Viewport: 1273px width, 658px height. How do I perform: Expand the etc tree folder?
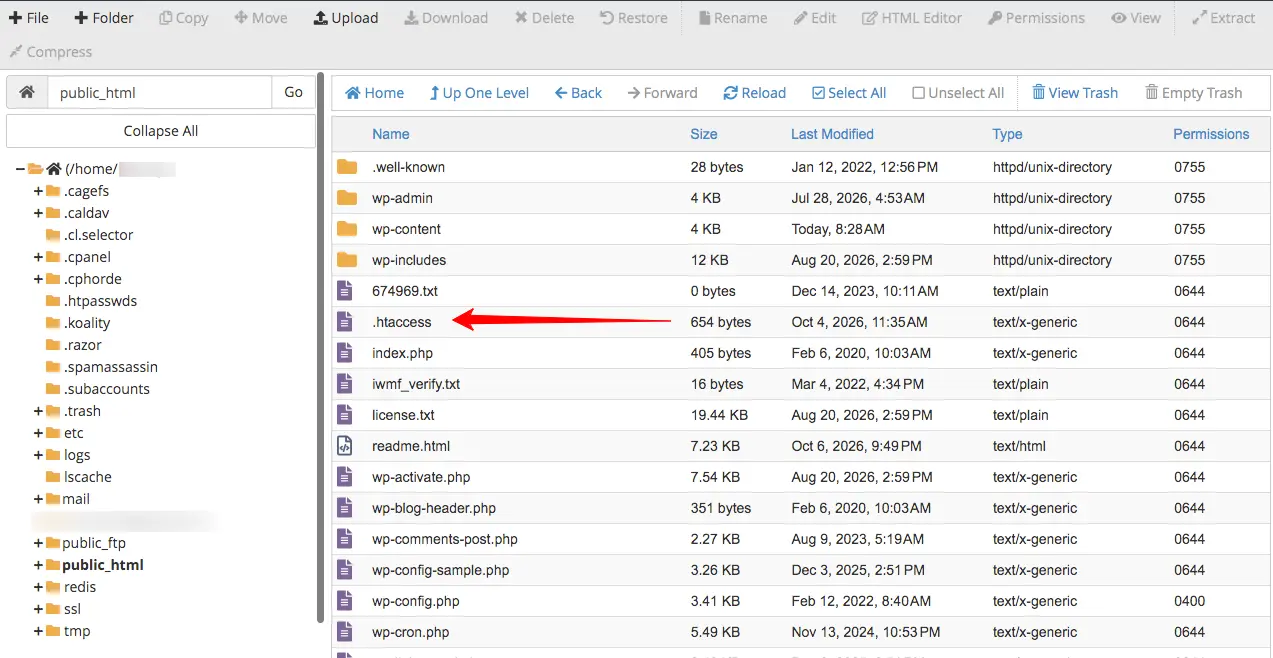click(38, 433)
